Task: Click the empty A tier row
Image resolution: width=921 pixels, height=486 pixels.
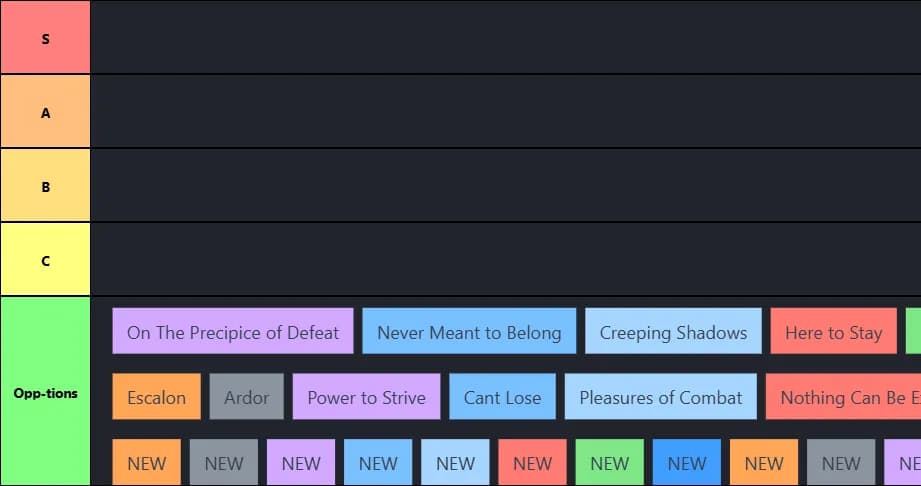Action: pyautogui.click(x=505, y=112)
